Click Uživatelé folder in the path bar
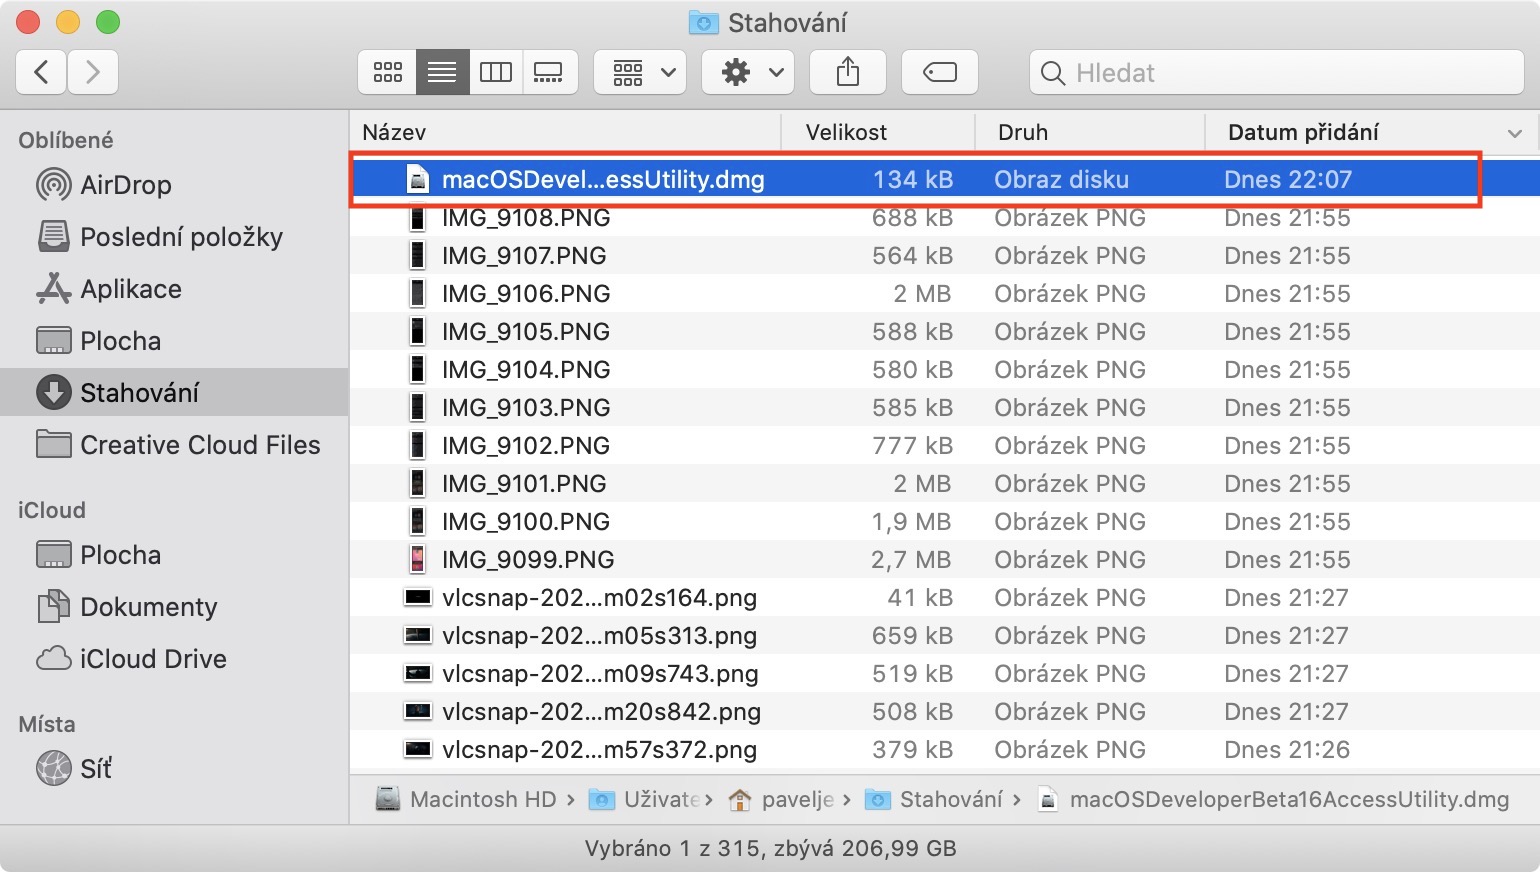 pos(645,799)
